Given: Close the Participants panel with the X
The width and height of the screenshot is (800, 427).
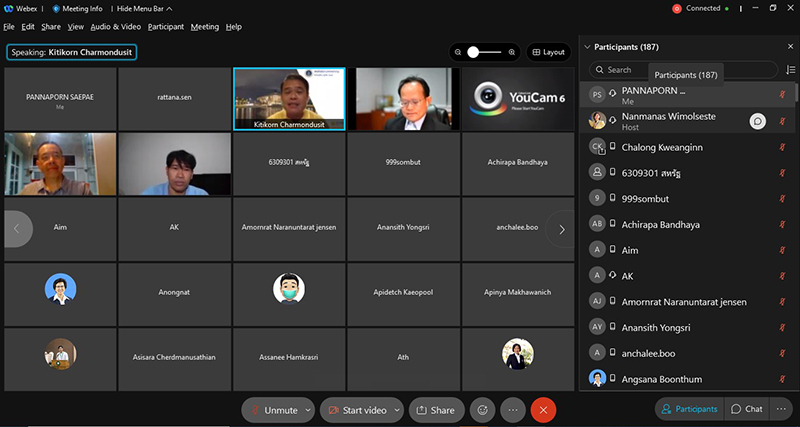Looking at the screenshot, I should 786,47.
